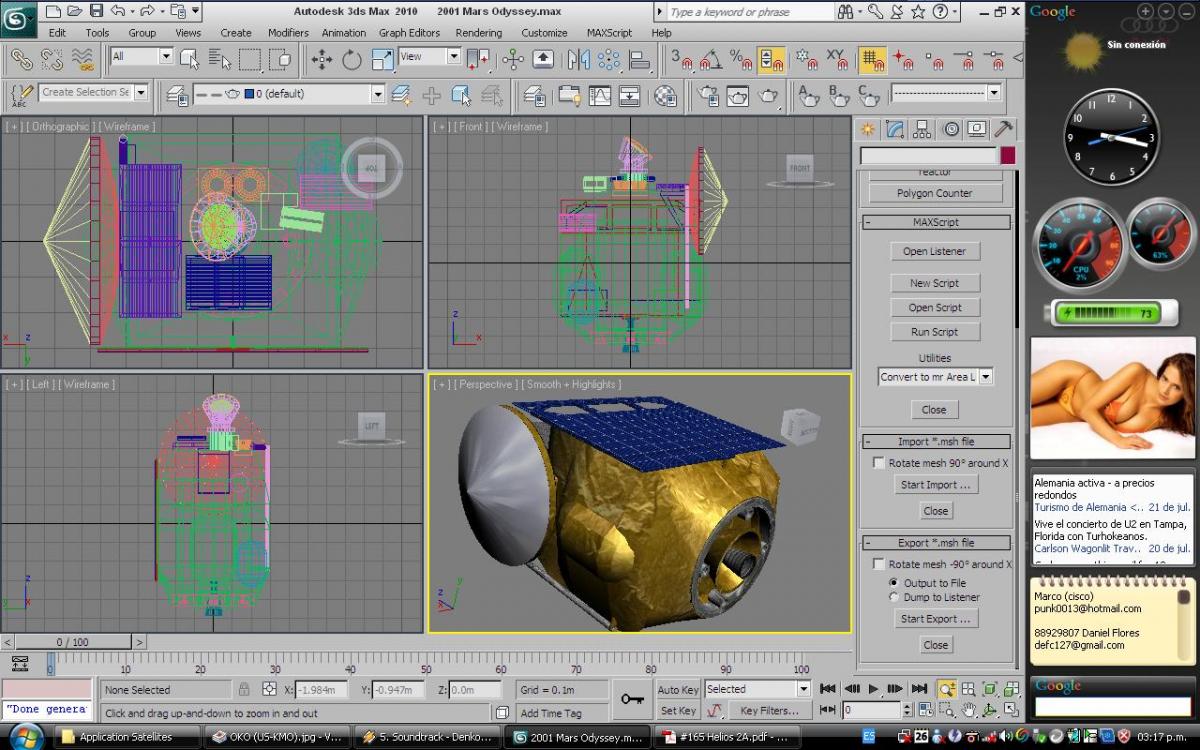Click the blue layer color square

coord(249,94)
